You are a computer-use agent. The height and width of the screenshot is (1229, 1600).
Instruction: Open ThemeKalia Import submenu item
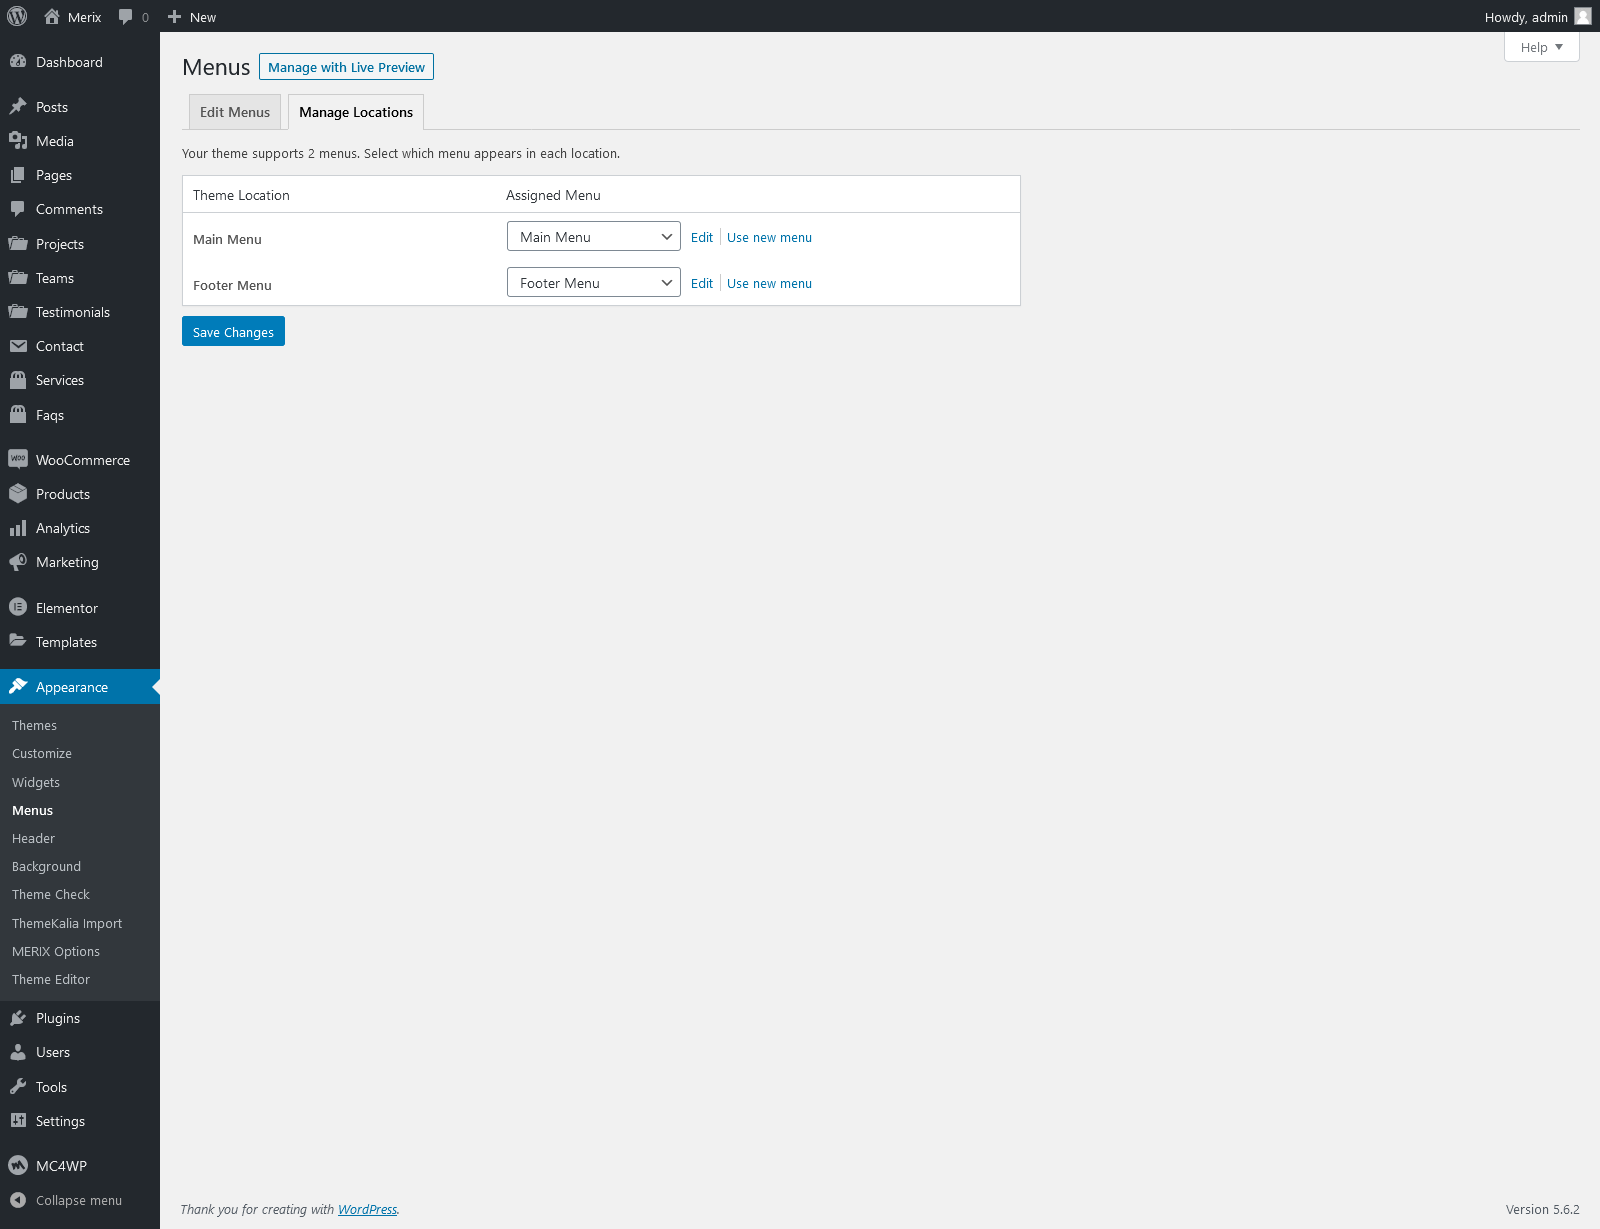click(67, 923)
